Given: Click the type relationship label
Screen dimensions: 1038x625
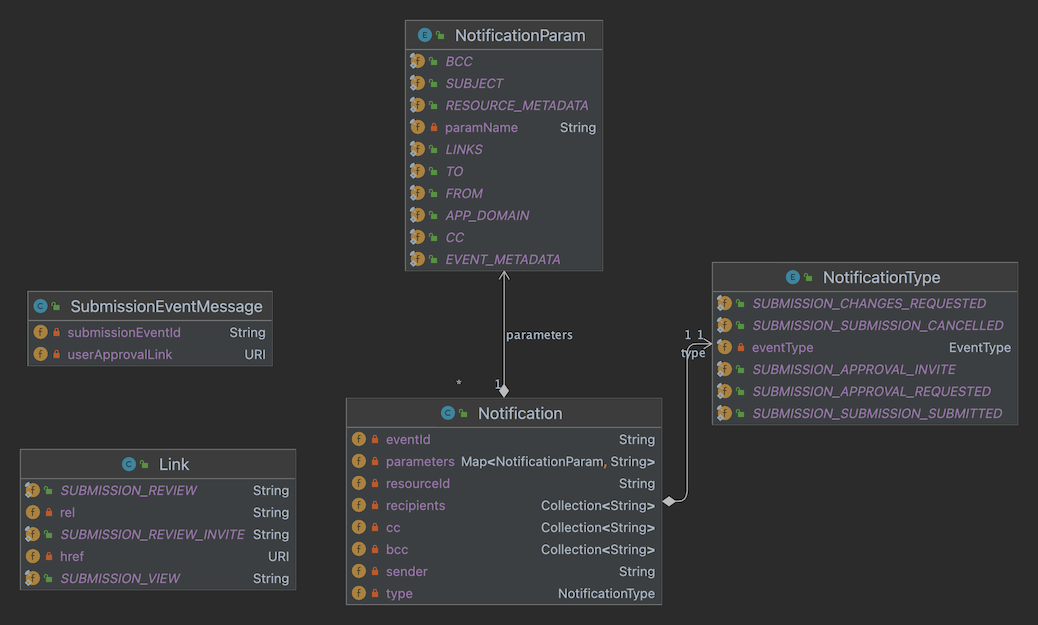Looking at the screenshot, I should tap(693, 353).
